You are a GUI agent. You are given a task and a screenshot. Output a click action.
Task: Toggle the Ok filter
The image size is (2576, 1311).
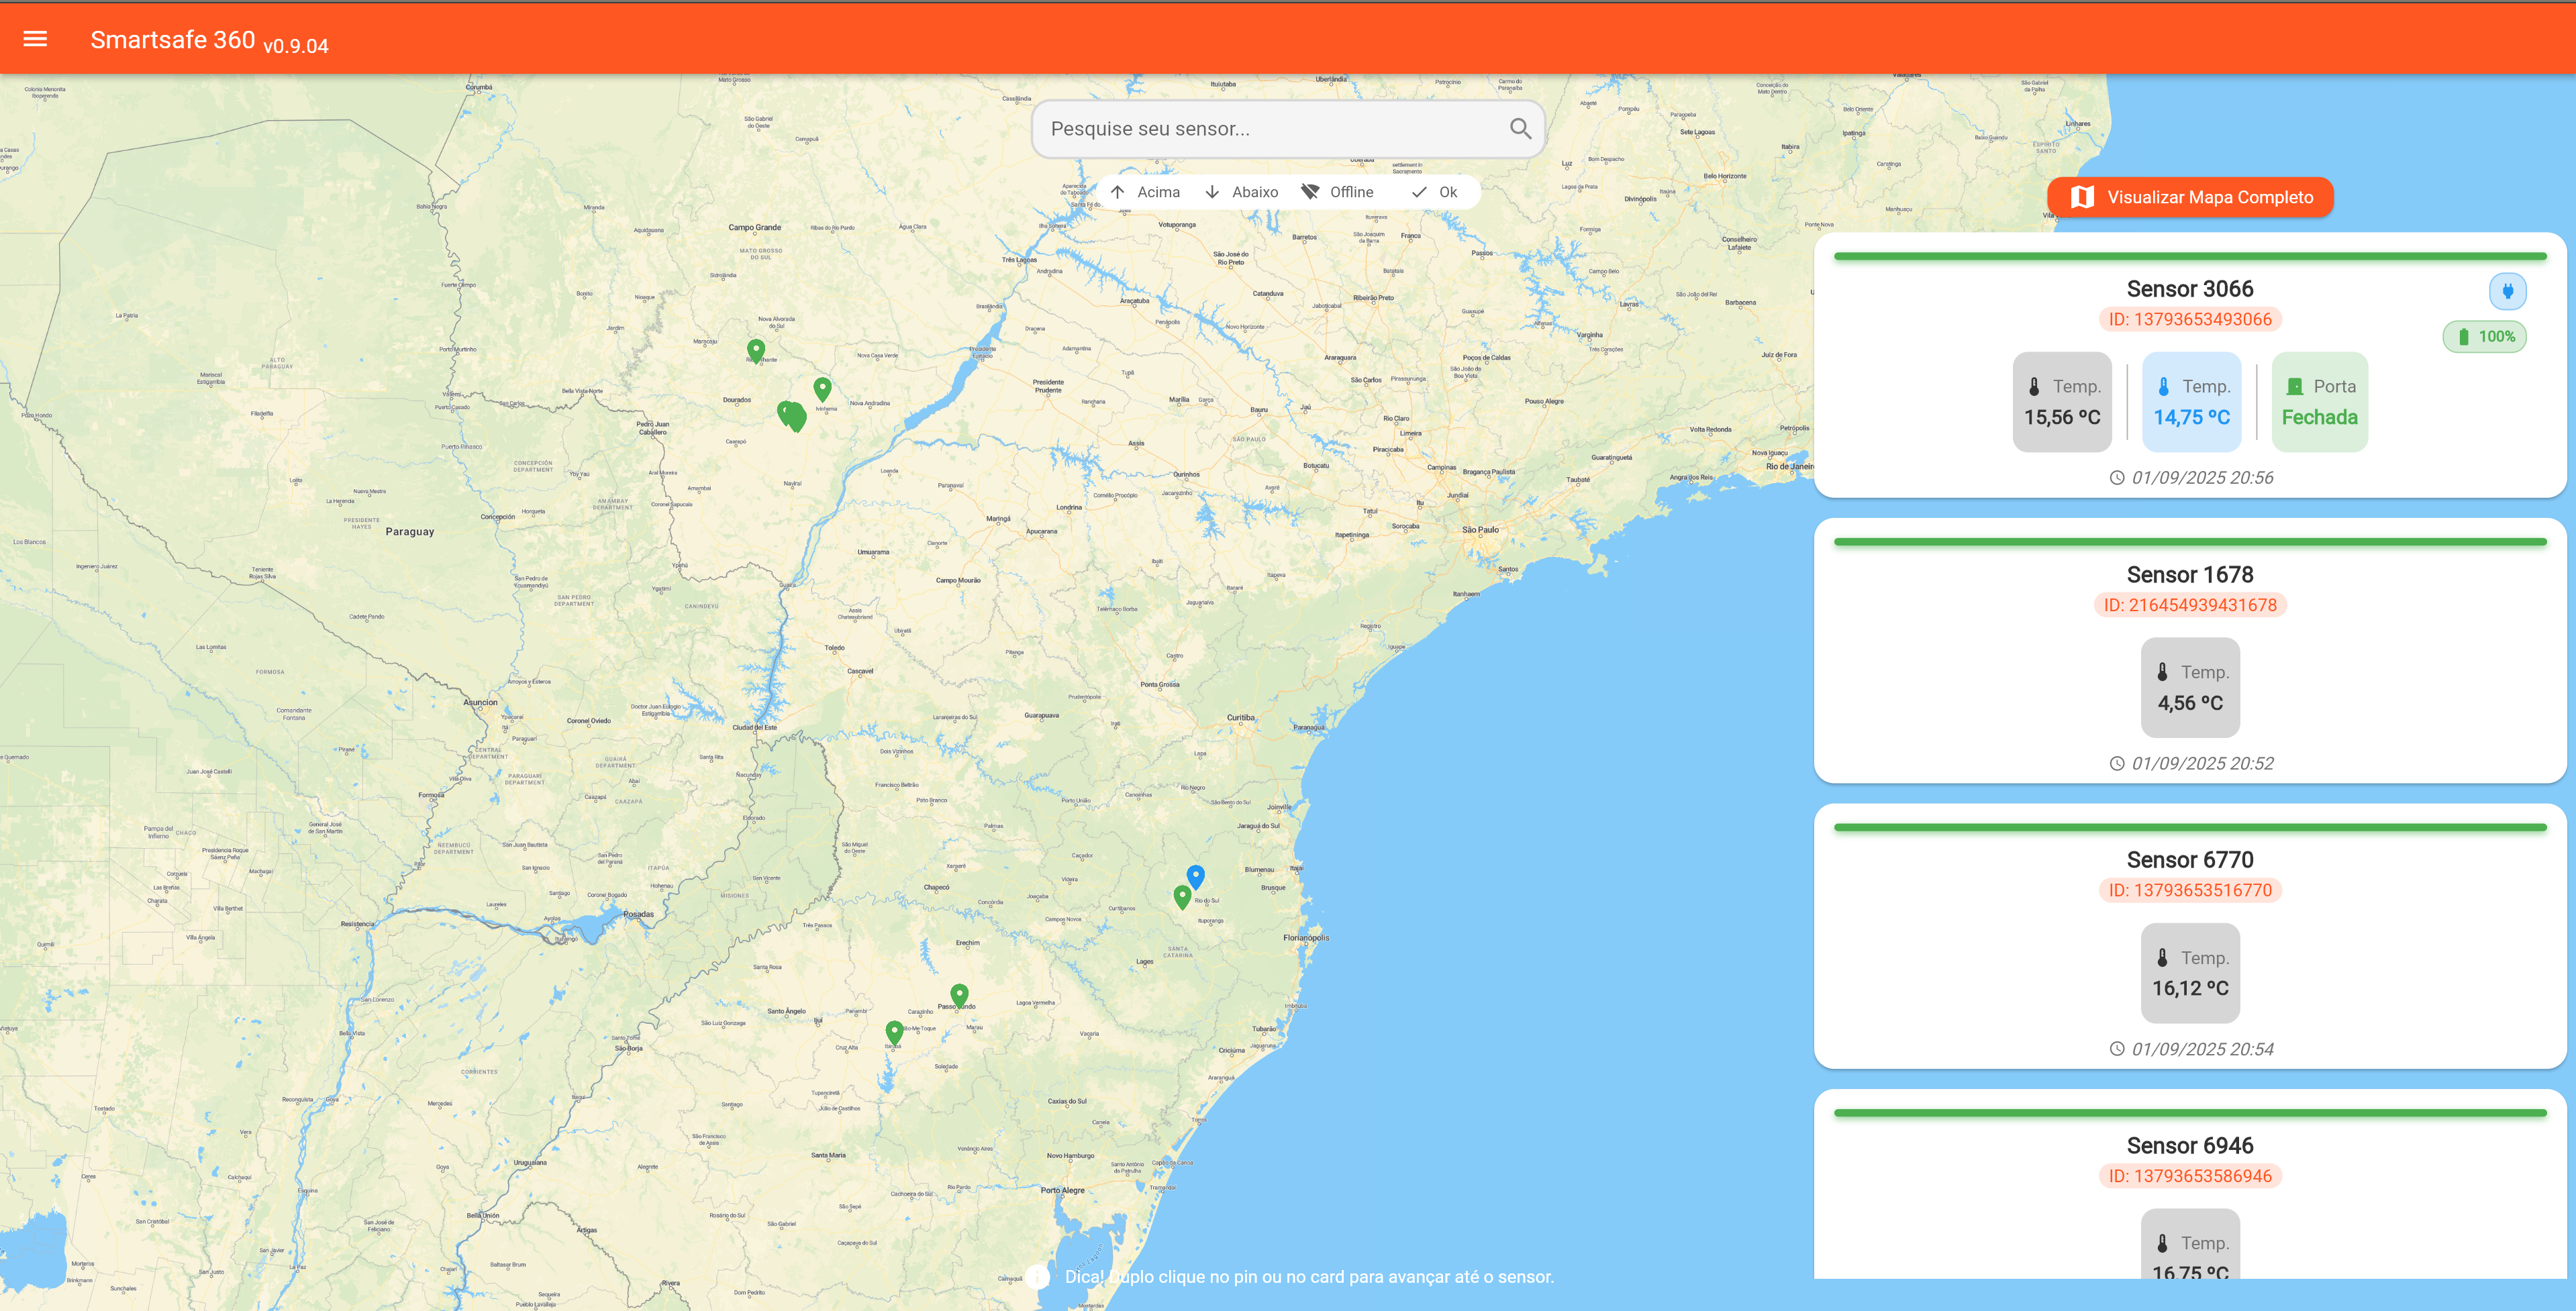(x=1434, y=192)
